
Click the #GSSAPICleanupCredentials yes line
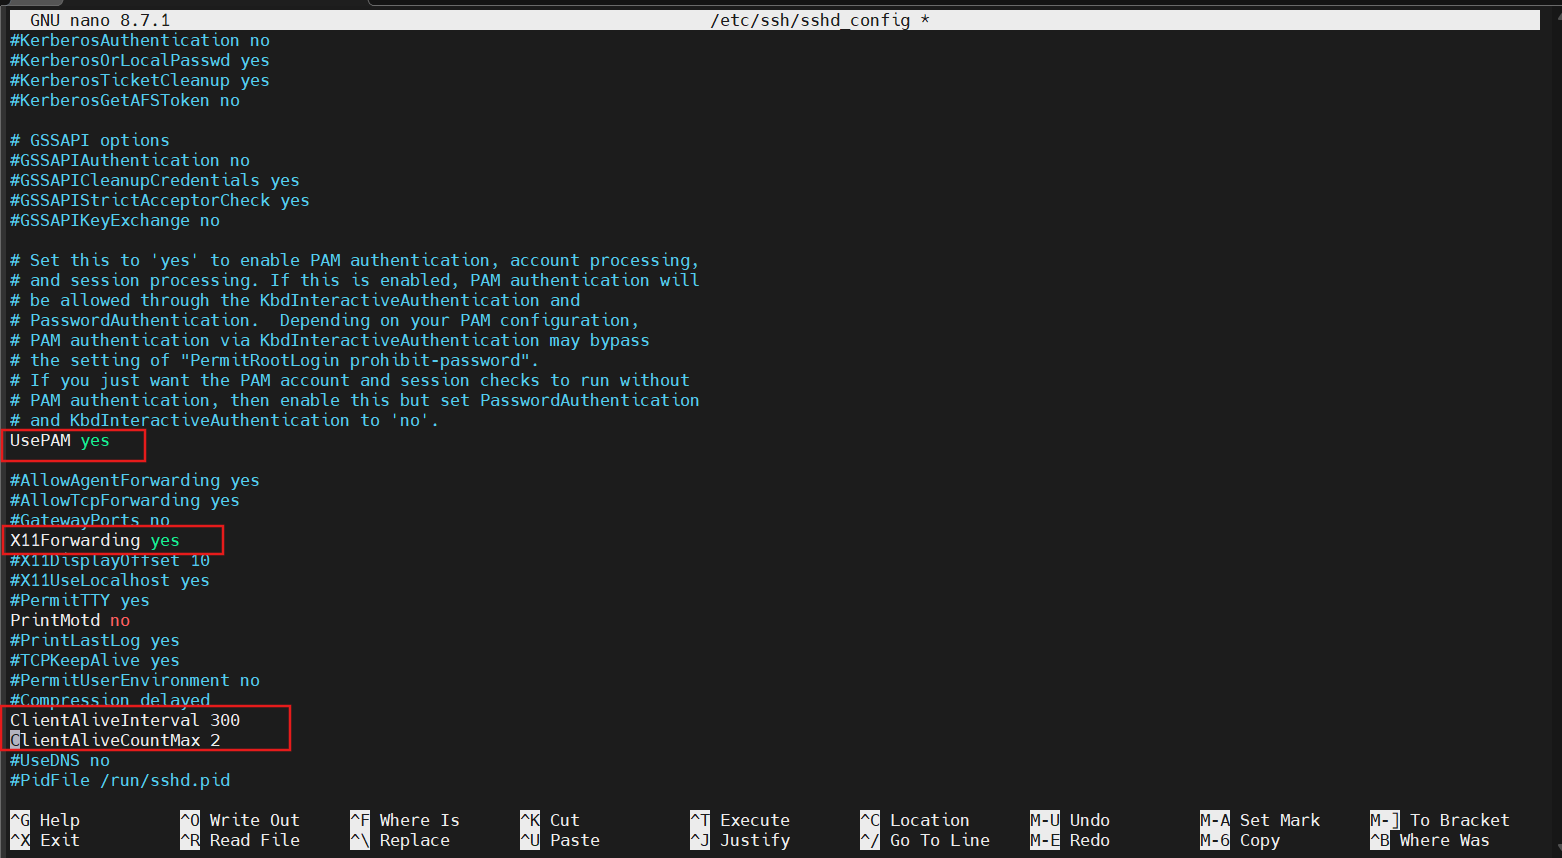pos(155,180)
